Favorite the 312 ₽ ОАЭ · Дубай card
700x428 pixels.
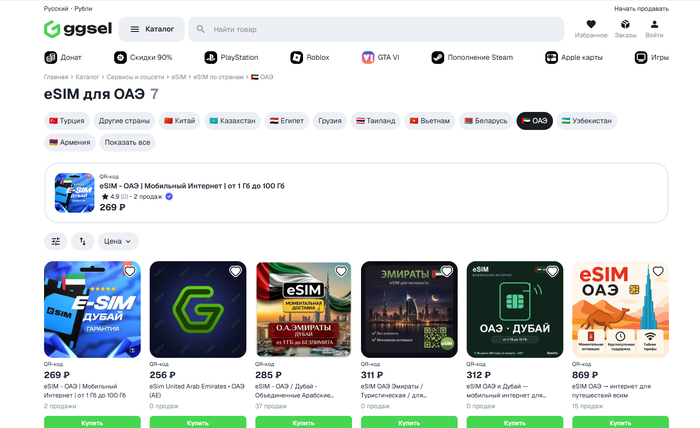coord(552,271)
